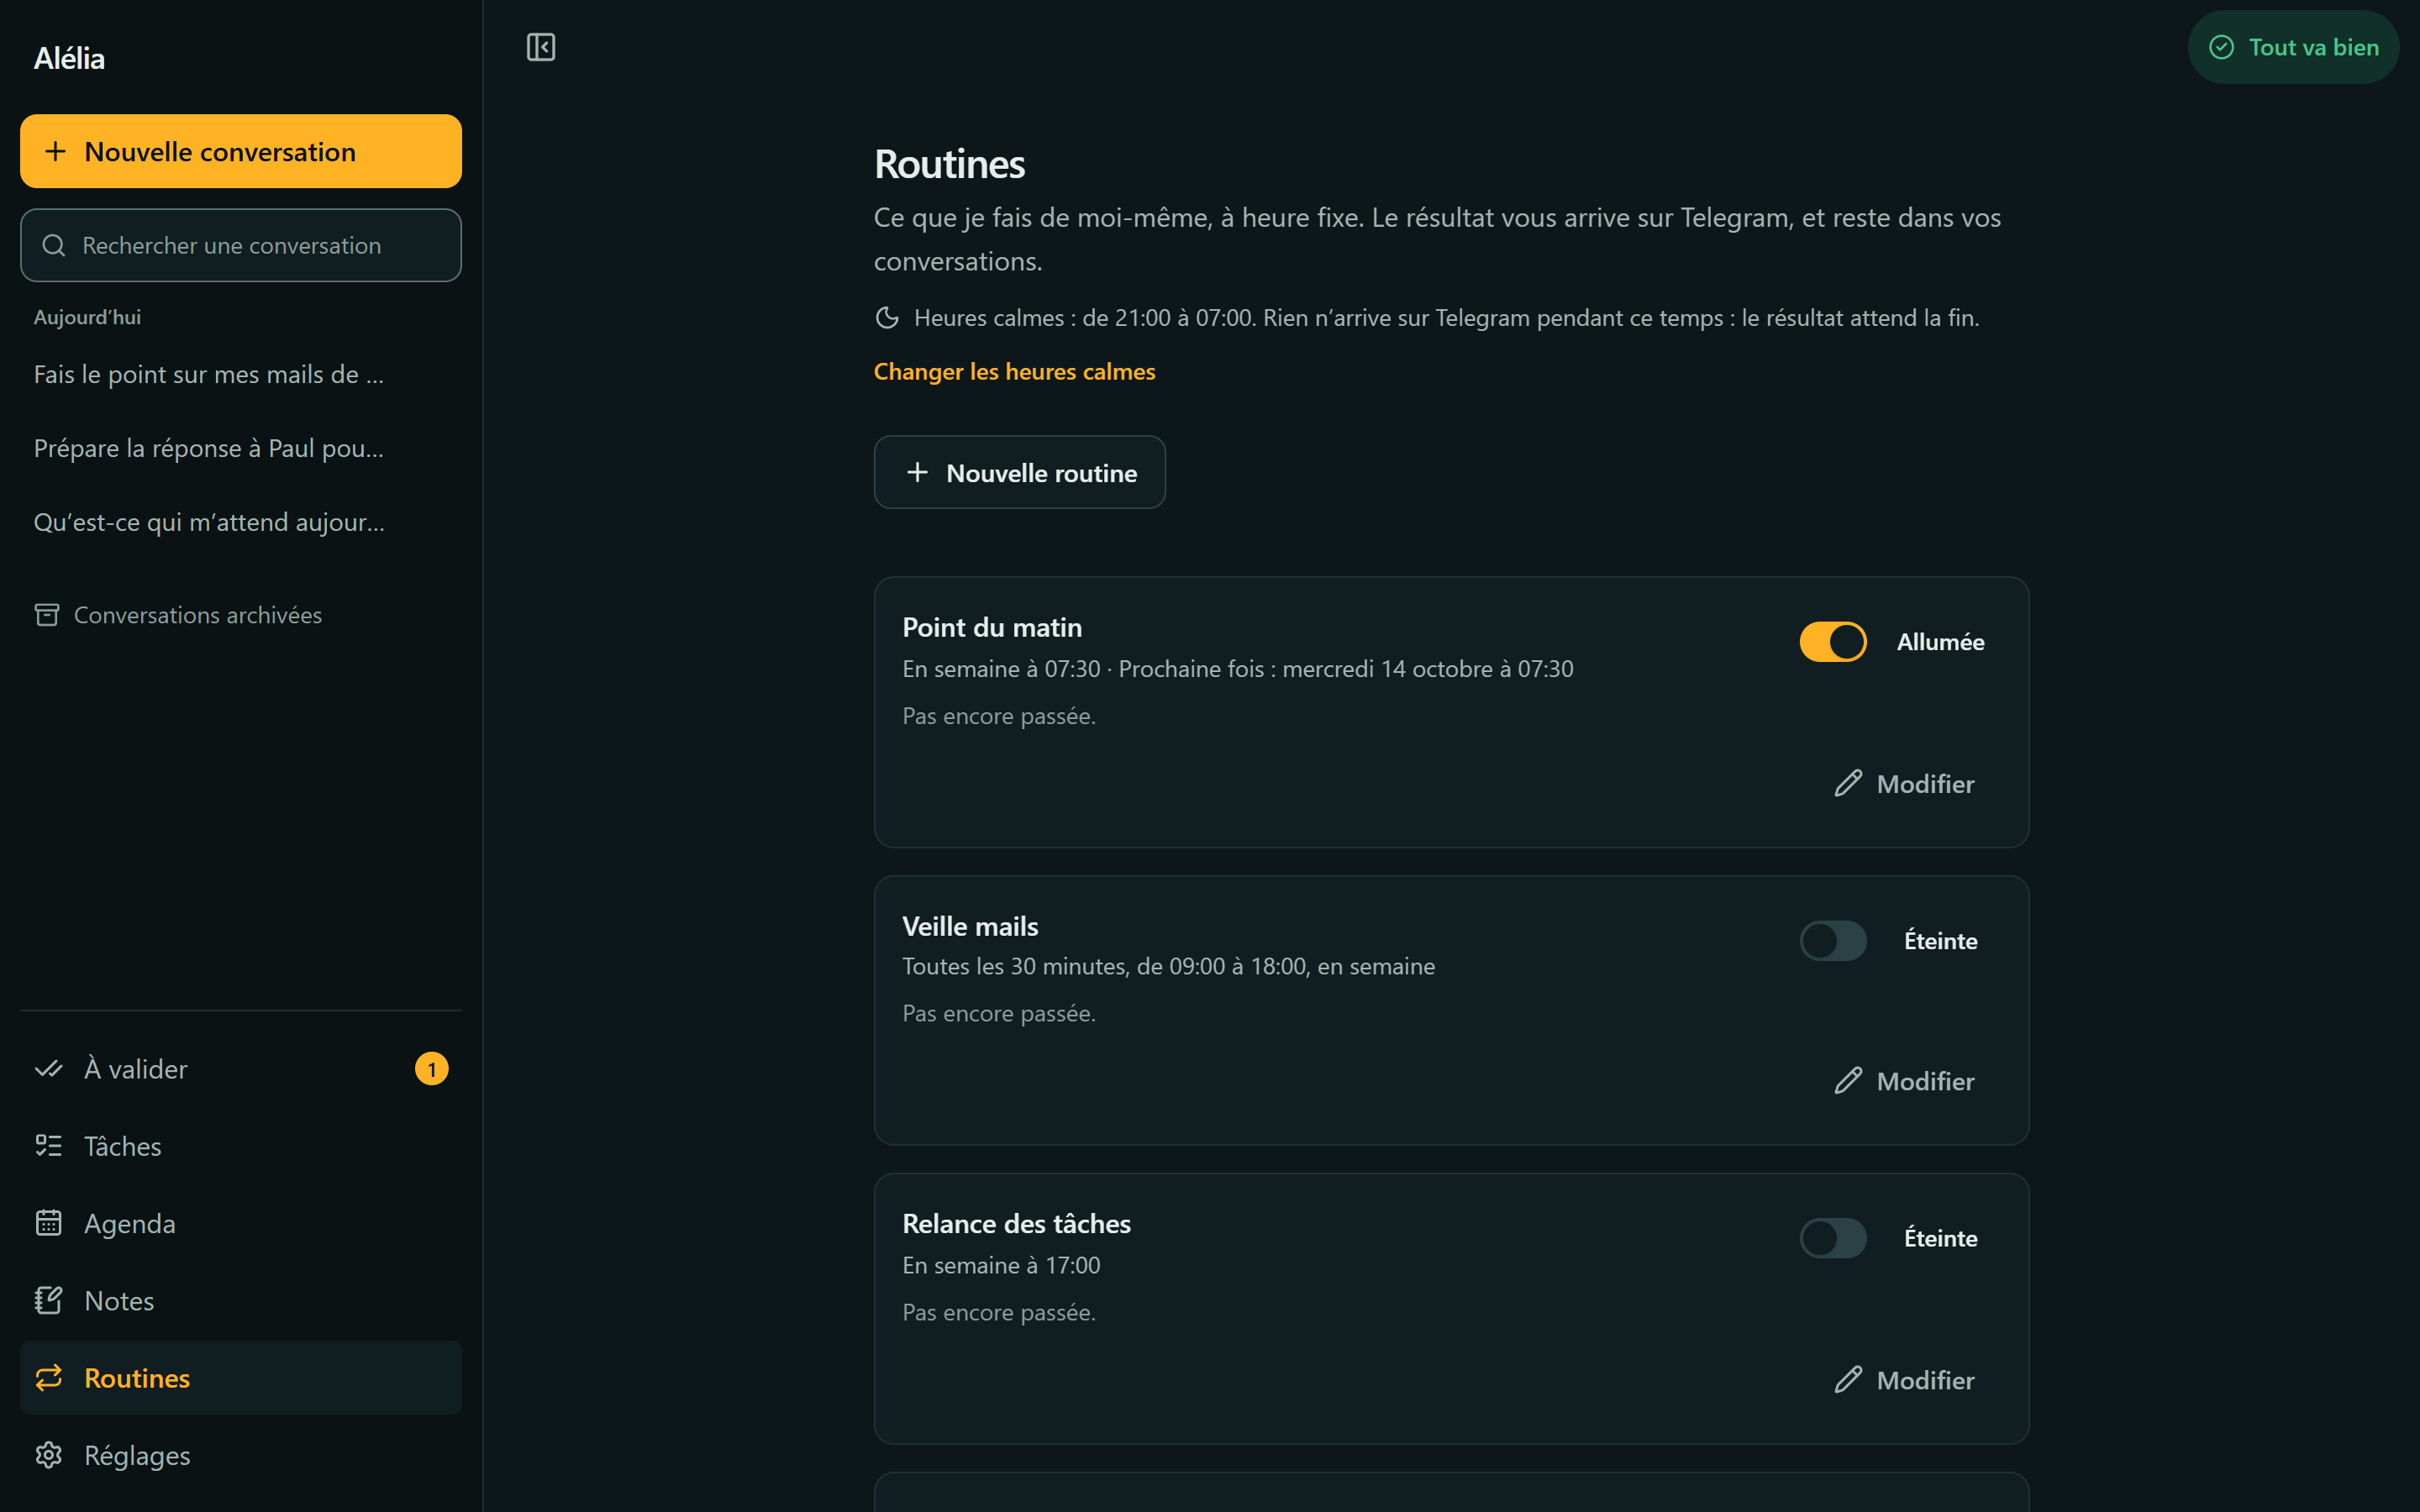
Task: Open Agenda from the sidebar
Action: [x=241, y=1223]
